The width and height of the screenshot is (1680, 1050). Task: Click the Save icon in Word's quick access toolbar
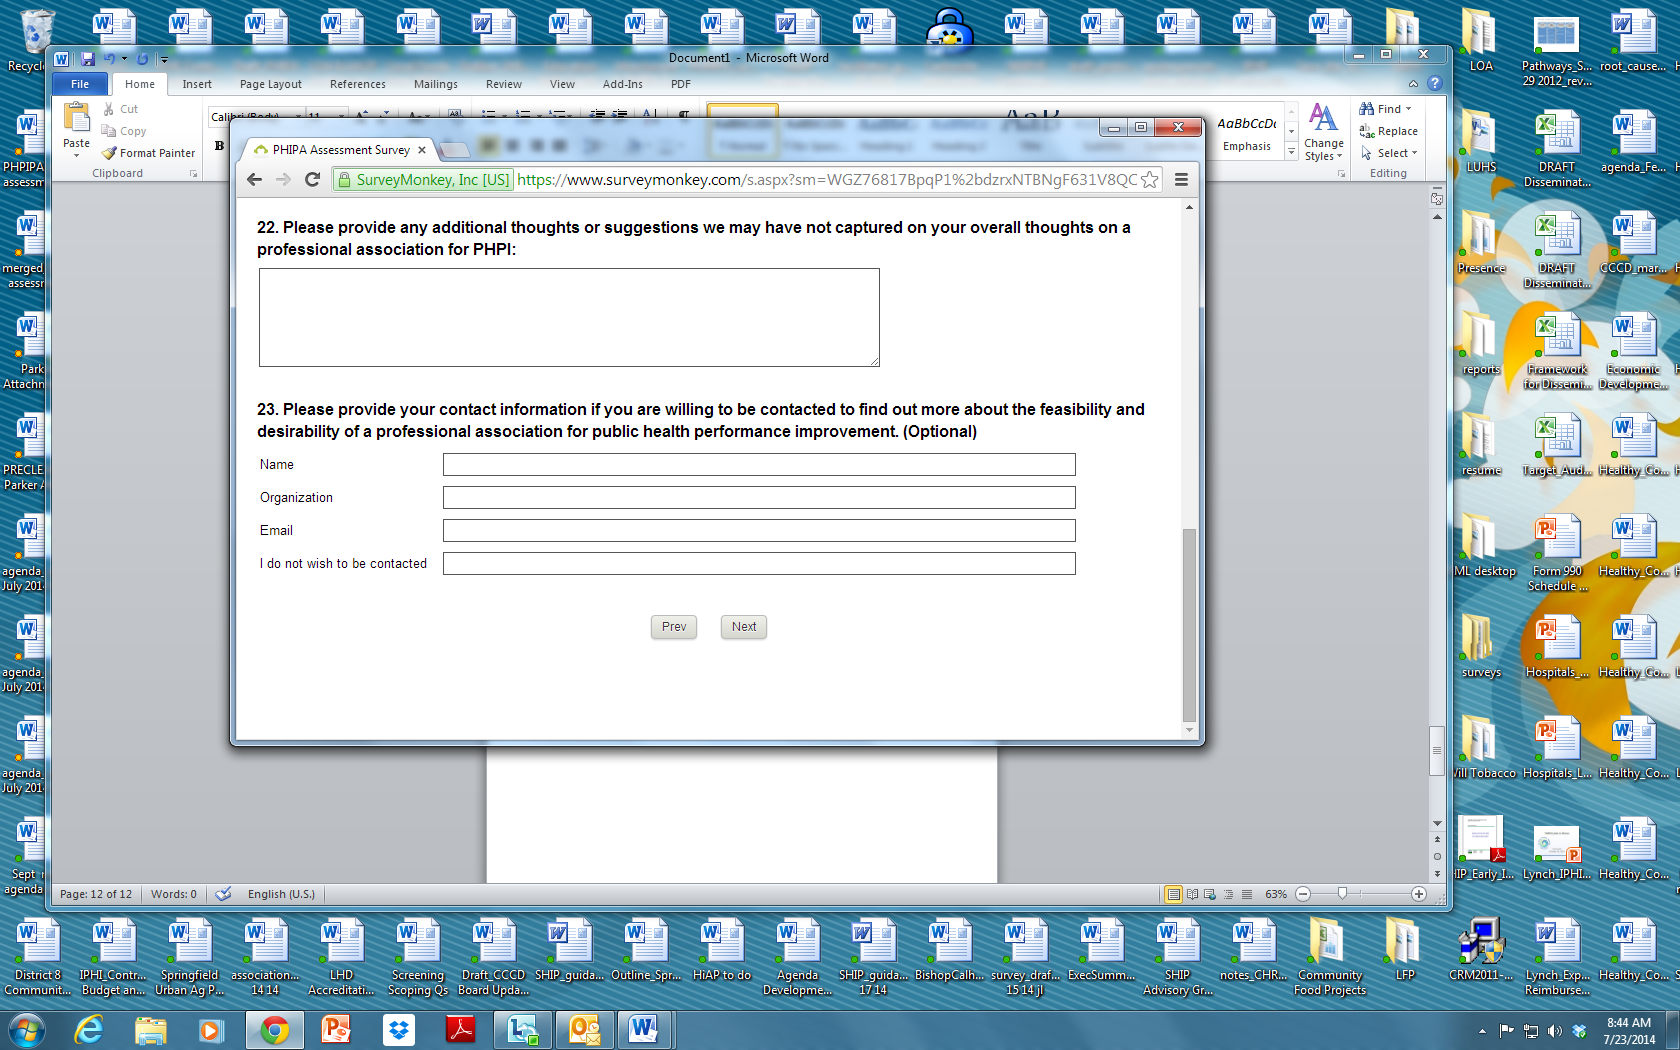pyautogui.click(x=88, y=59)
